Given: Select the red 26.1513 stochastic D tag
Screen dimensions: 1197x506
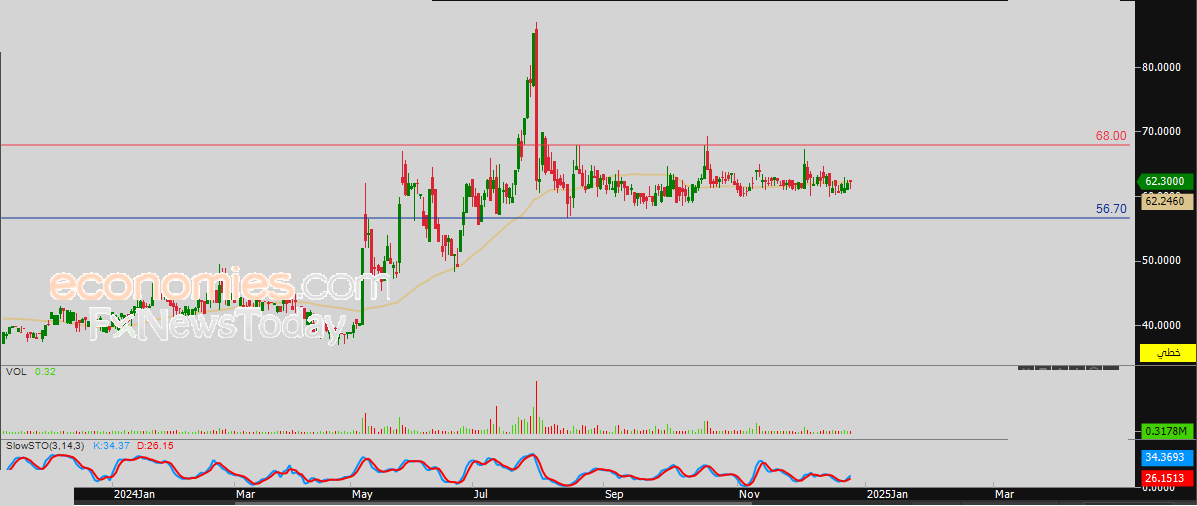Looking at the screenshot, I should (x=1166, y=479).
